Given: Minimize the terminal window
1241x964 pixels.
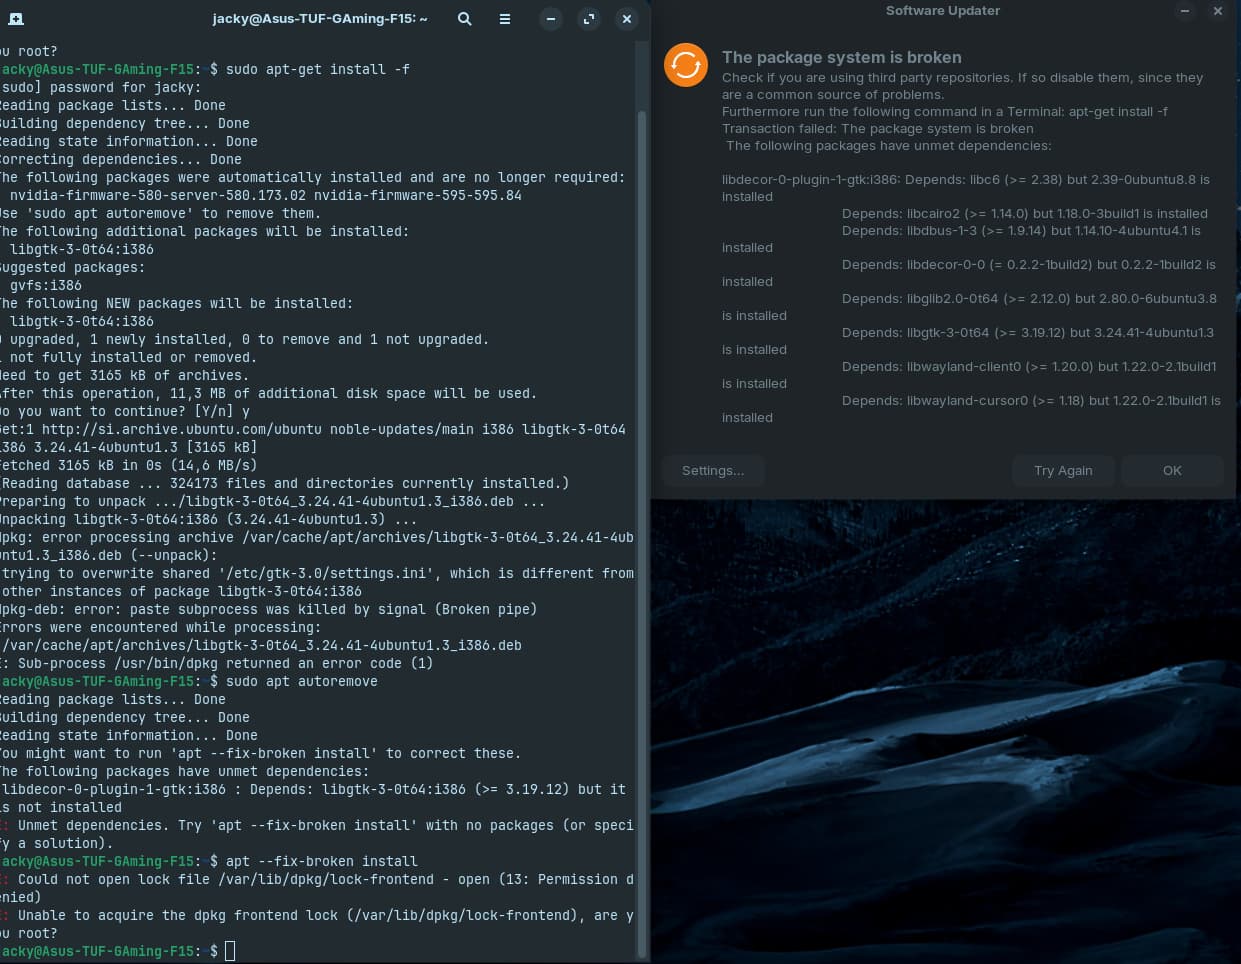Looking at the screenshot, I should [550, 19].
